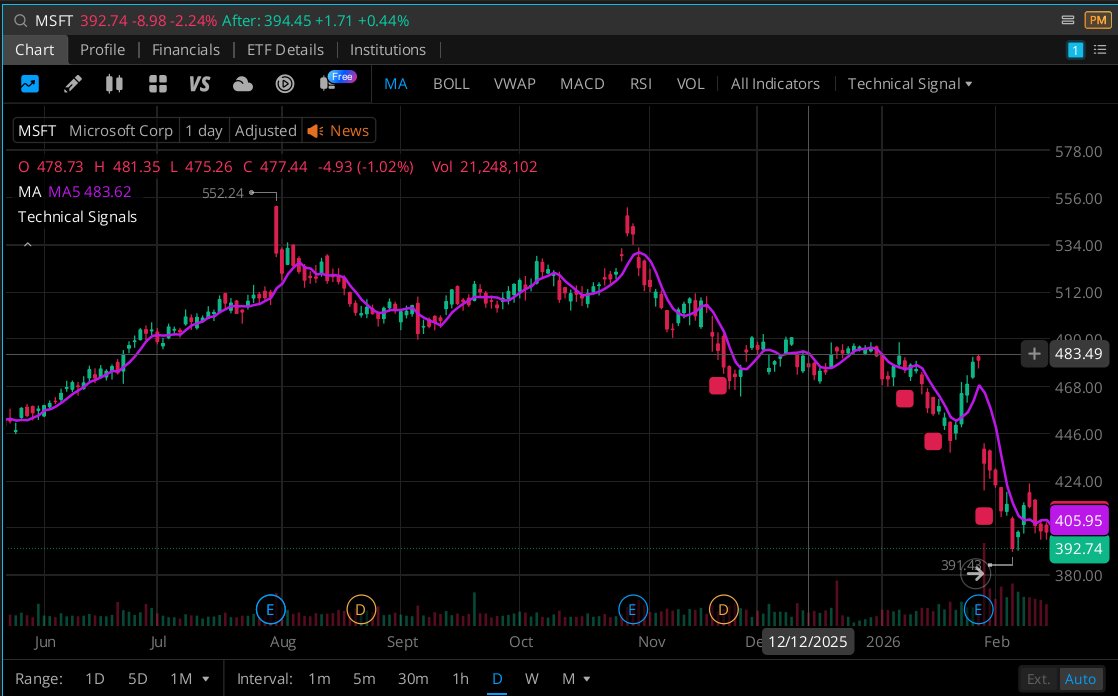The image size is (1118, 696).
Task: Click the 12/12/2025 date label
Action: [x=808, y=642]
